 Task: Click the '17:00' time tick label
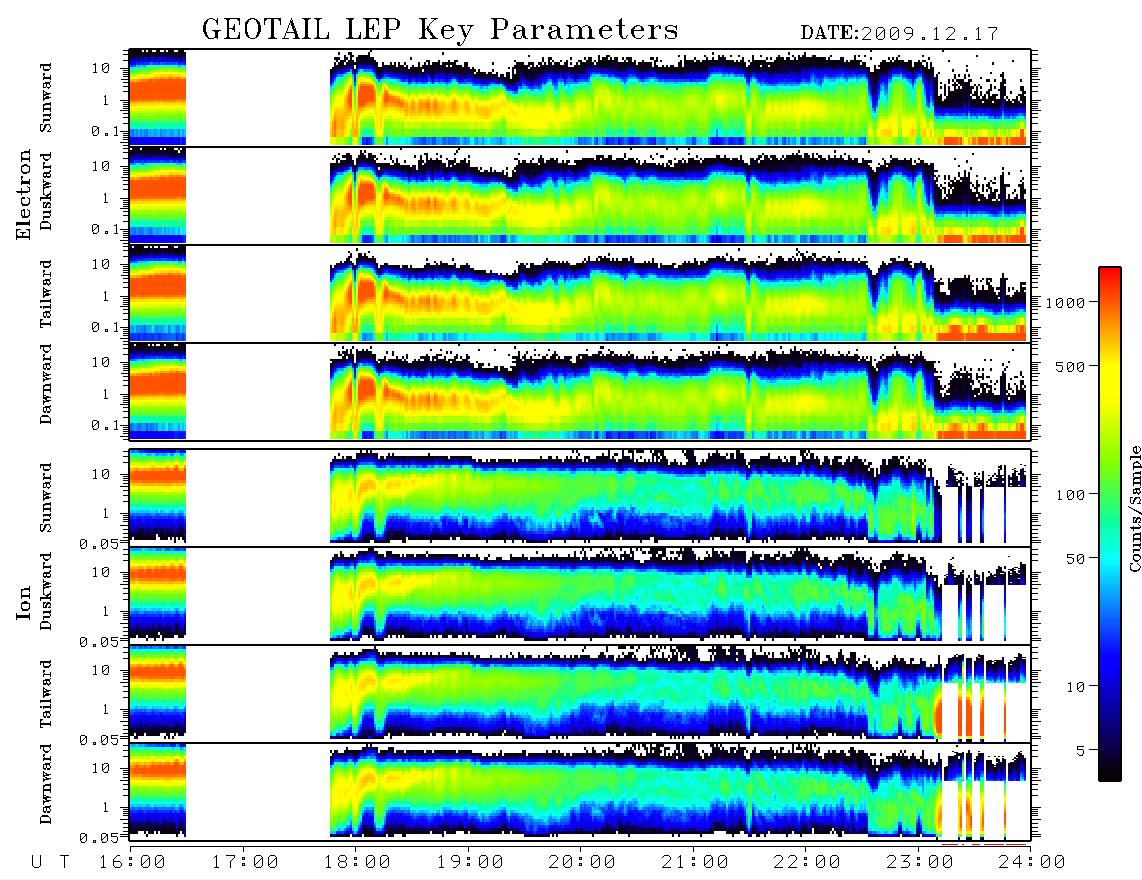pyautogui.click(x=245, y=863)
